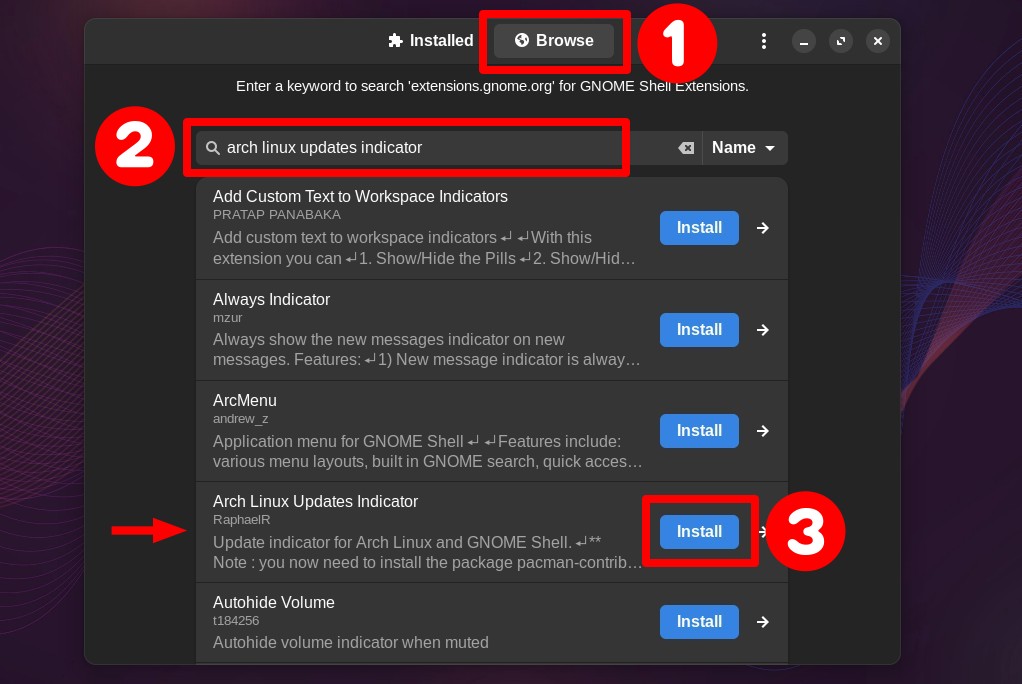Focus the extension search field
This screenshot has width=1022, height=684.
click(449, 148)
